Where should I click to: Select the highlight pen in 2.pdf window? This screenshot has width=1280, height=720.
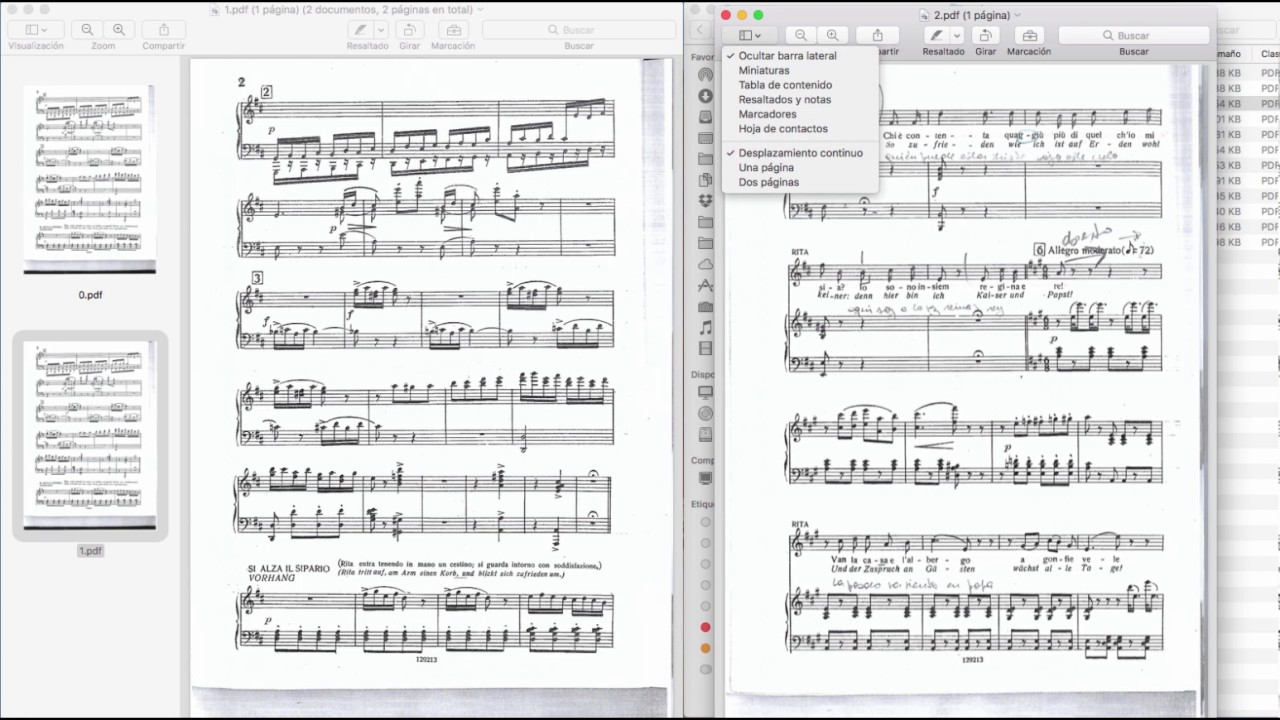[936, 35]
